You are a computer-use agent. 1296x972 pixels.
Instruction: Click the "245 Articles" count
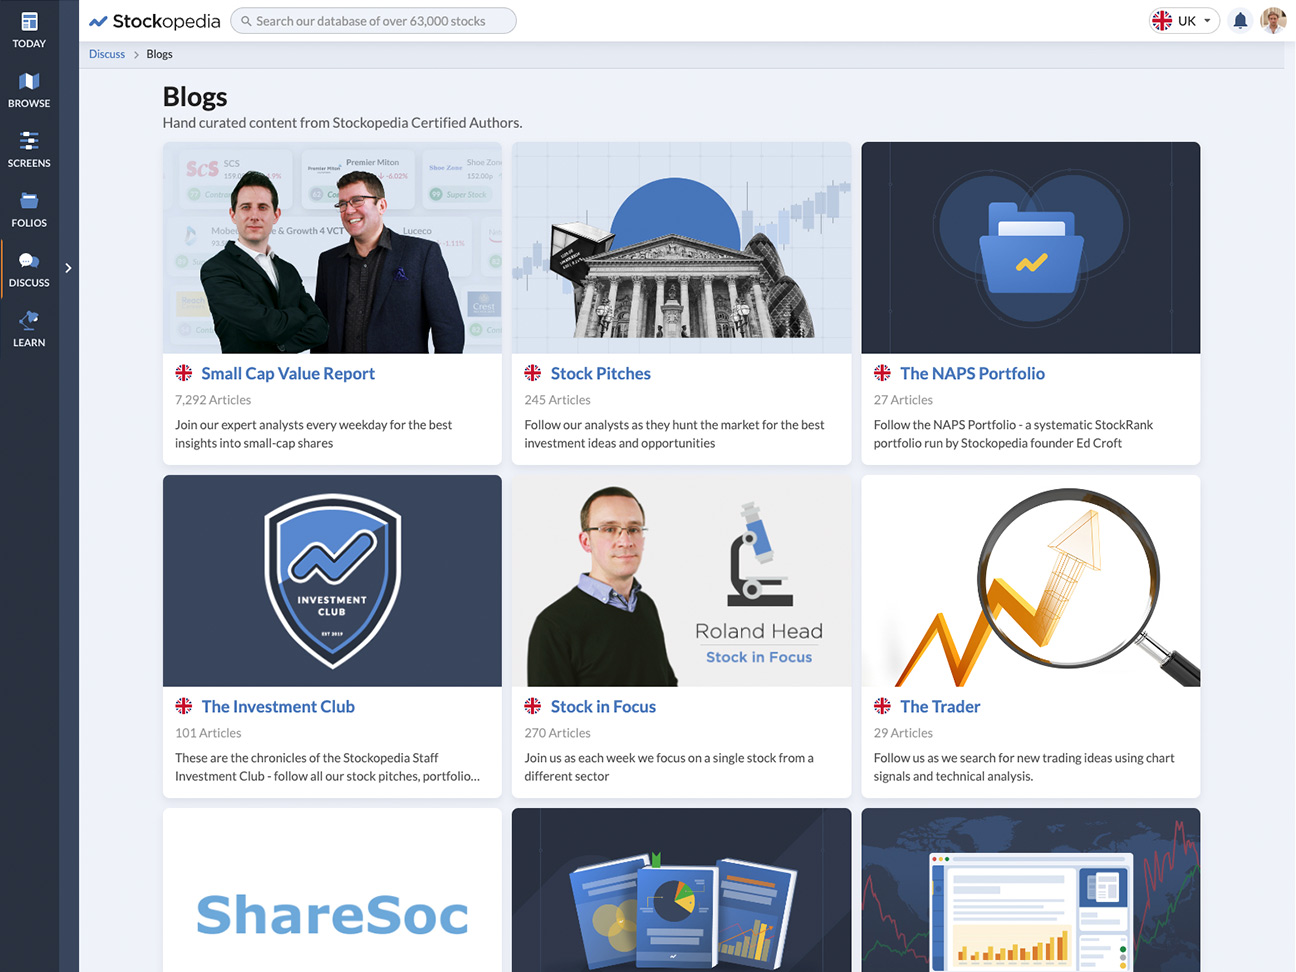pyautogui.click(x=557, y=400)
